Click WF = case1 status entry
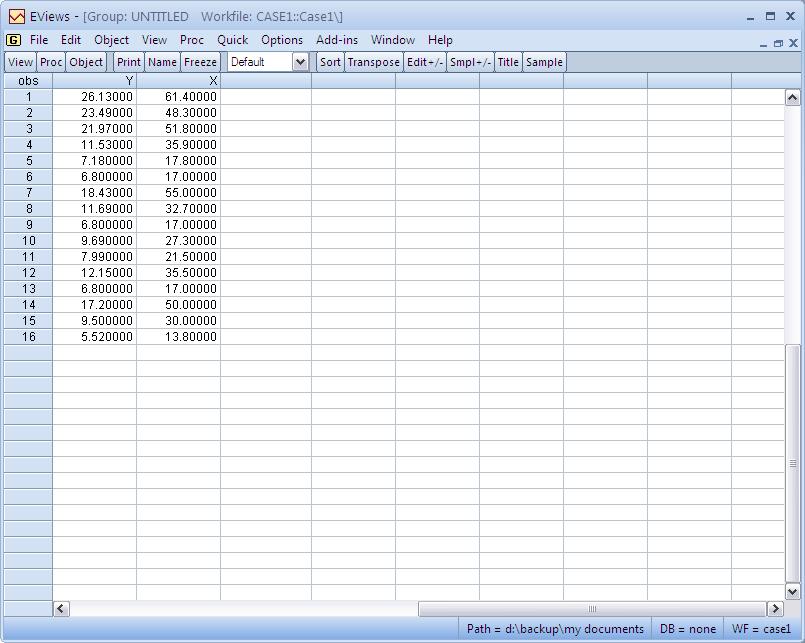805x643 pixels. (x=762, y=629)
